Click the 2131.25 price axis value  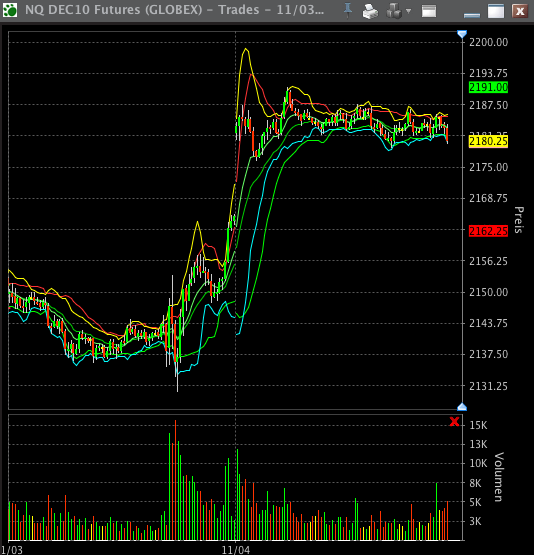488,386
